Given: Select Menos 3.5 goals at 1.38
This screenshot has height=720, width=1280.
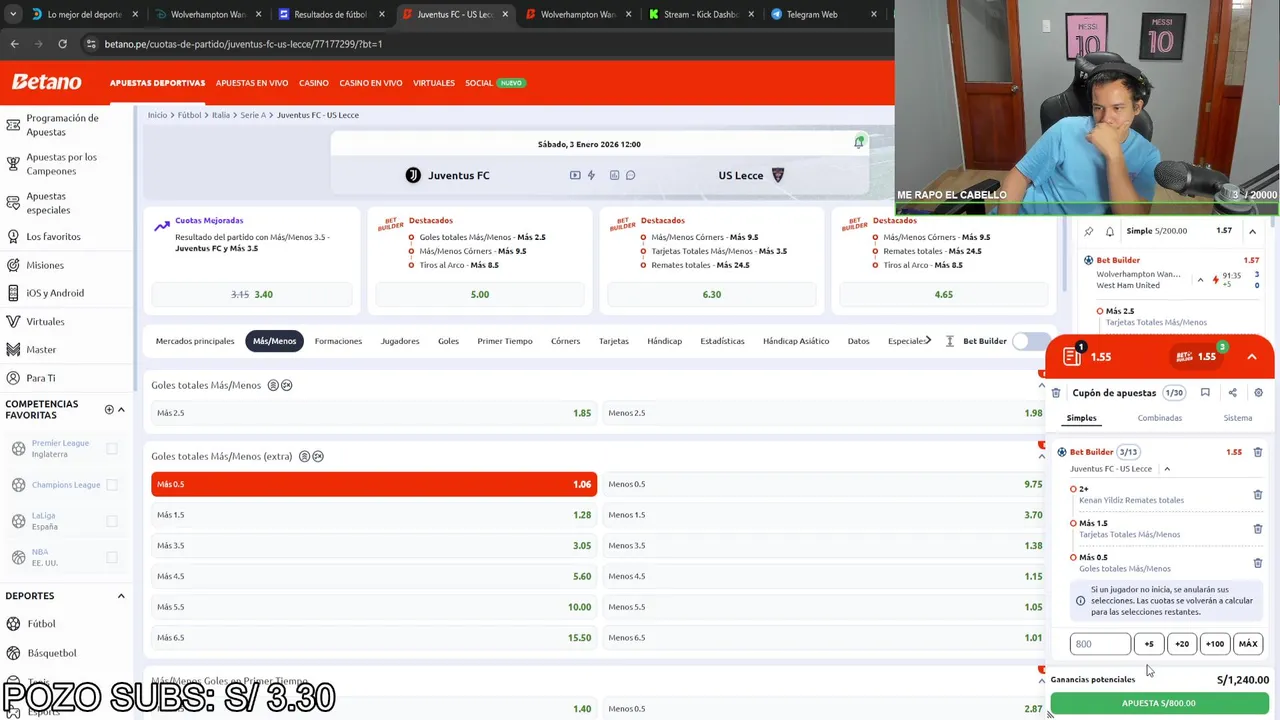Looking at the screenshot, I should tap(825, 545).
